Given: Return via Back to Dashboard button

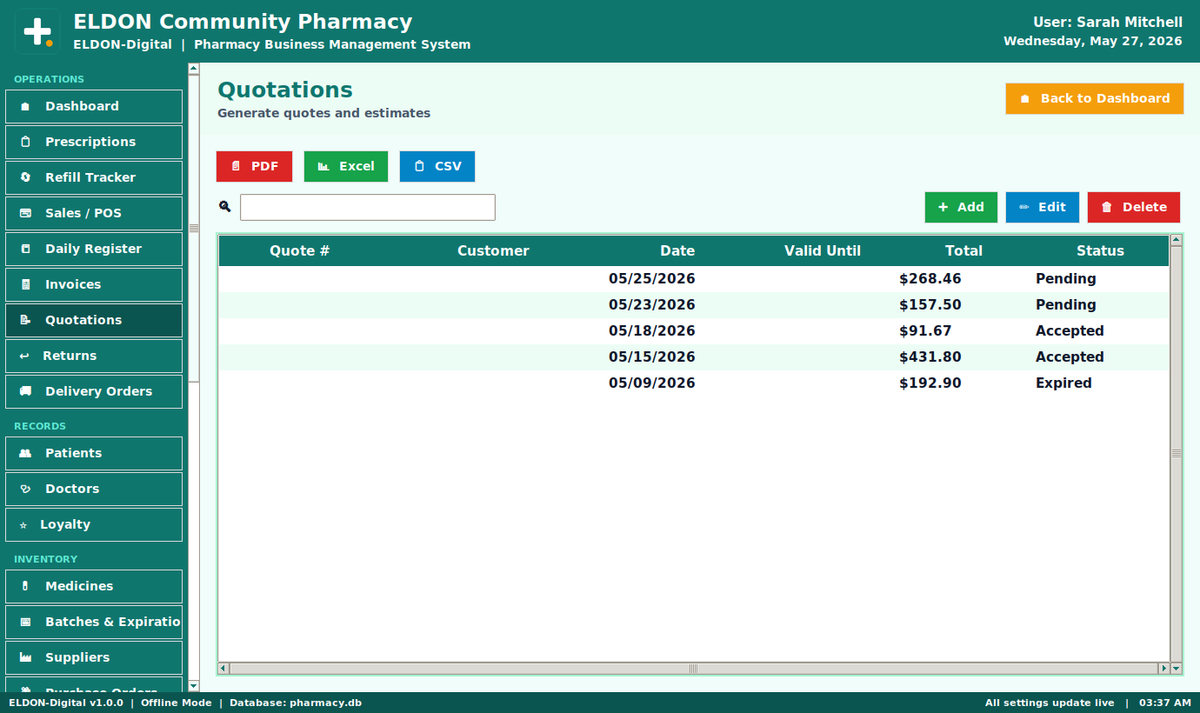Looking at the screenshot, I should tap(1094, 98).
